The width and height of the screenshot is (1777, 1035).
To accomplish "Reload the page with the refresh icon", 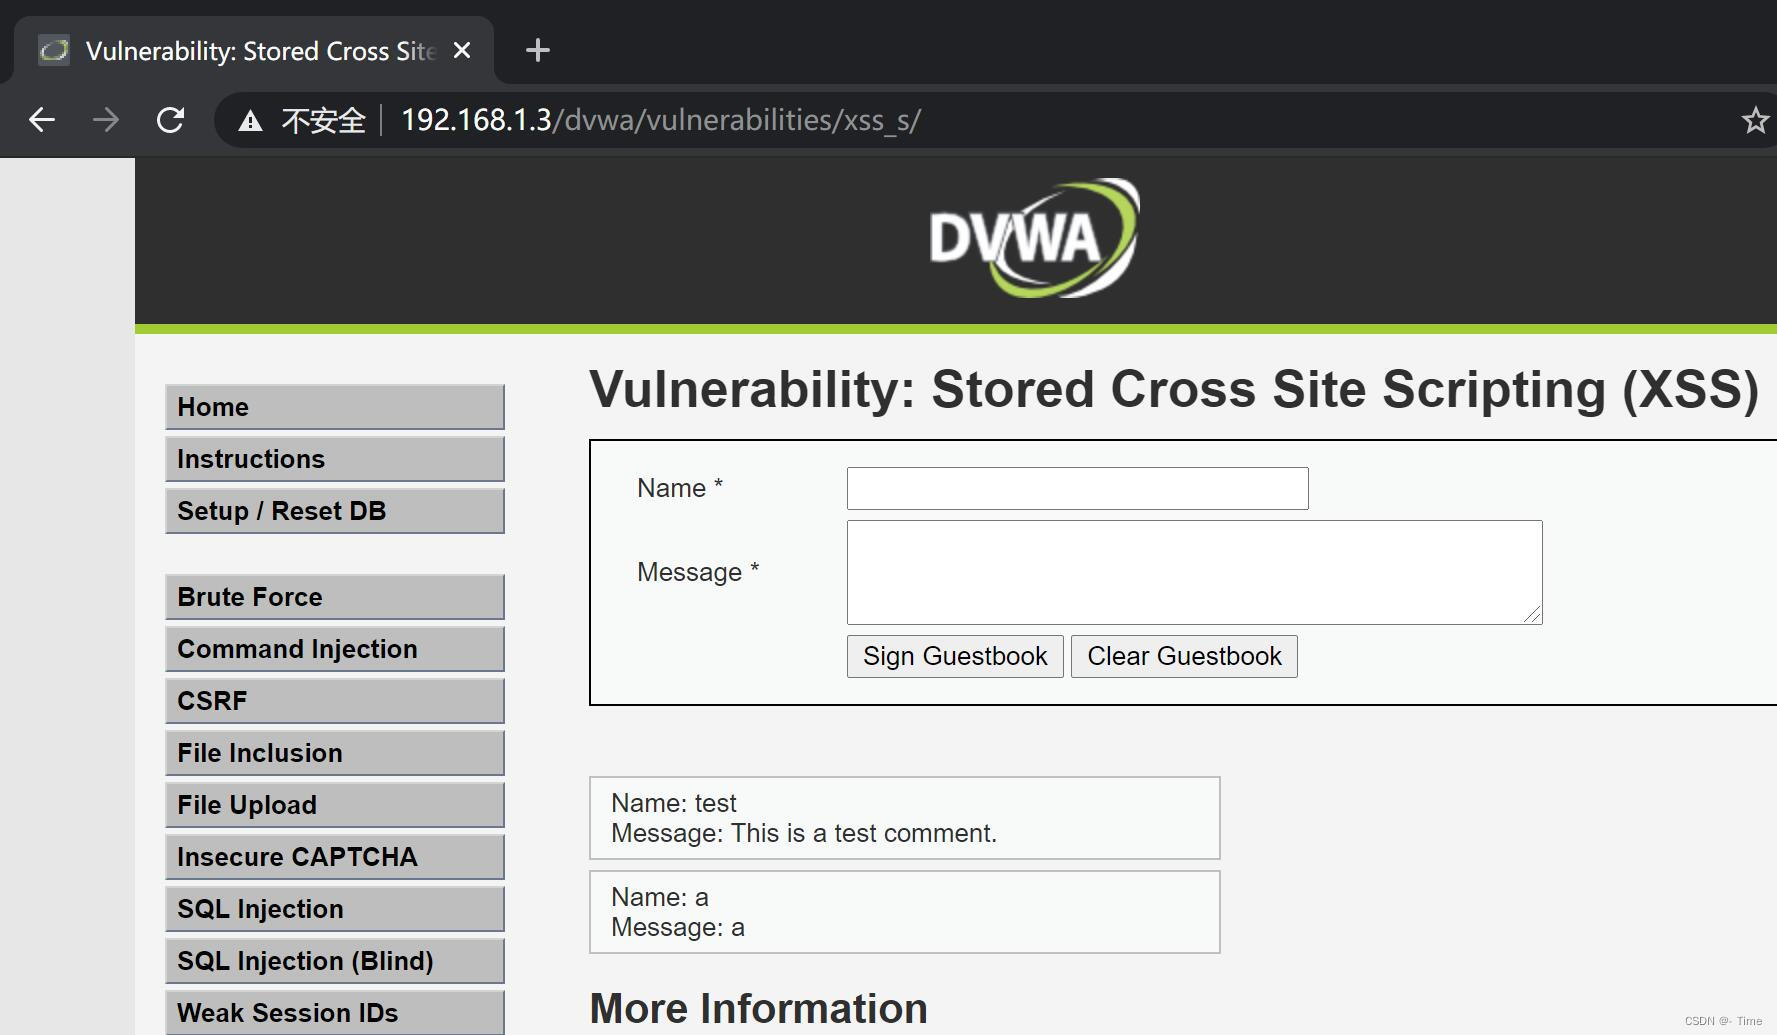I will coord(171,120).
